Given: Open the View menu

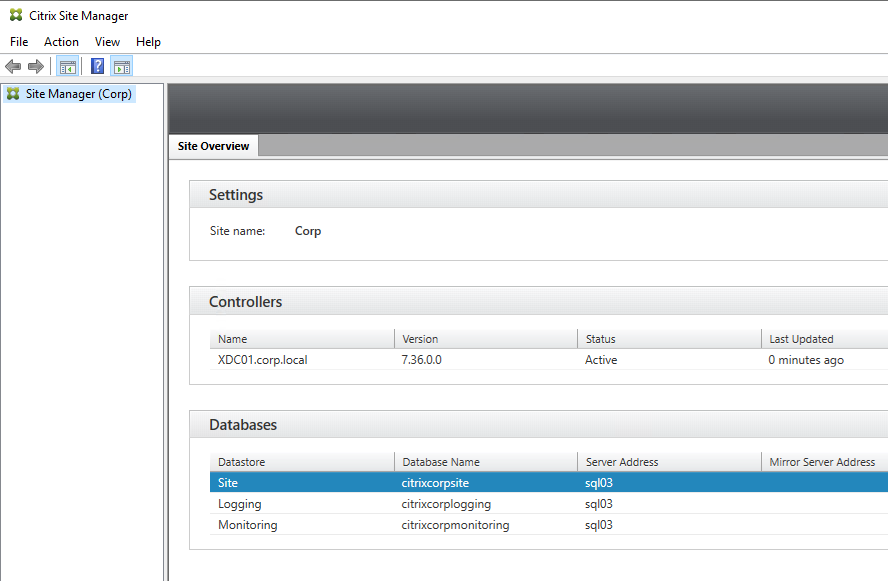Looking at the screenshot, I should pos(107,42).
